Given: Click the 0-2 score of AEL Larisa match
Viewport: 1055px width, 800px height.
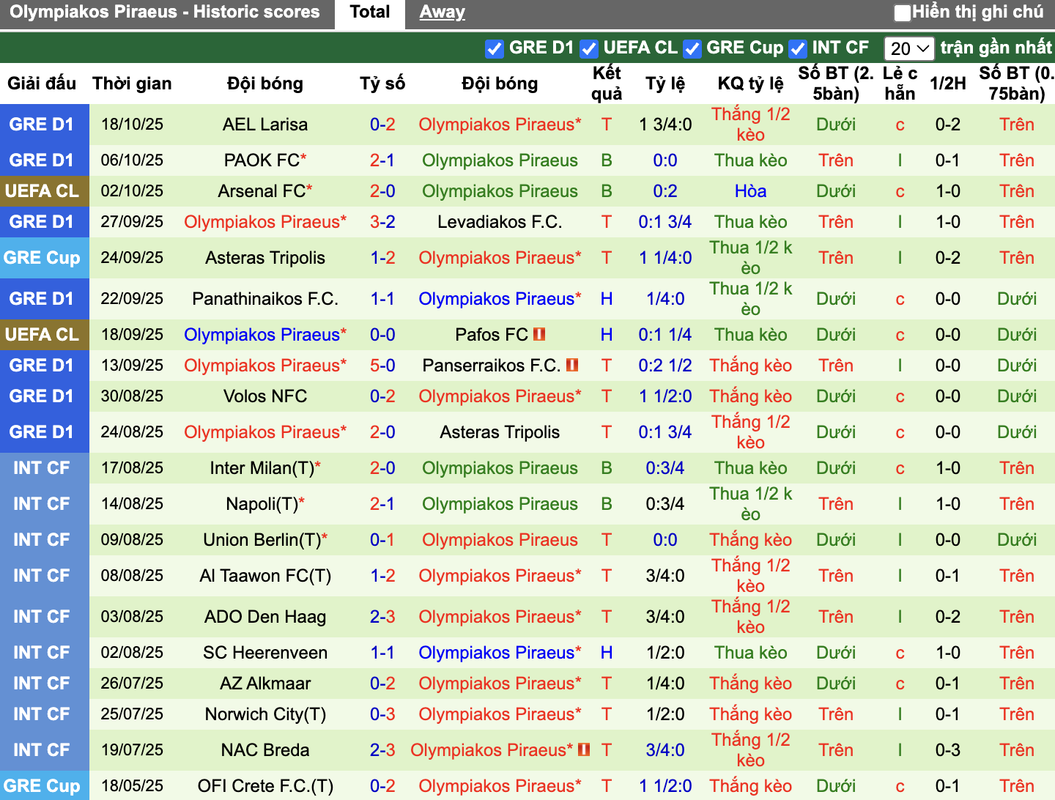Looking at the screenshot, I should (x=382, y=124).
